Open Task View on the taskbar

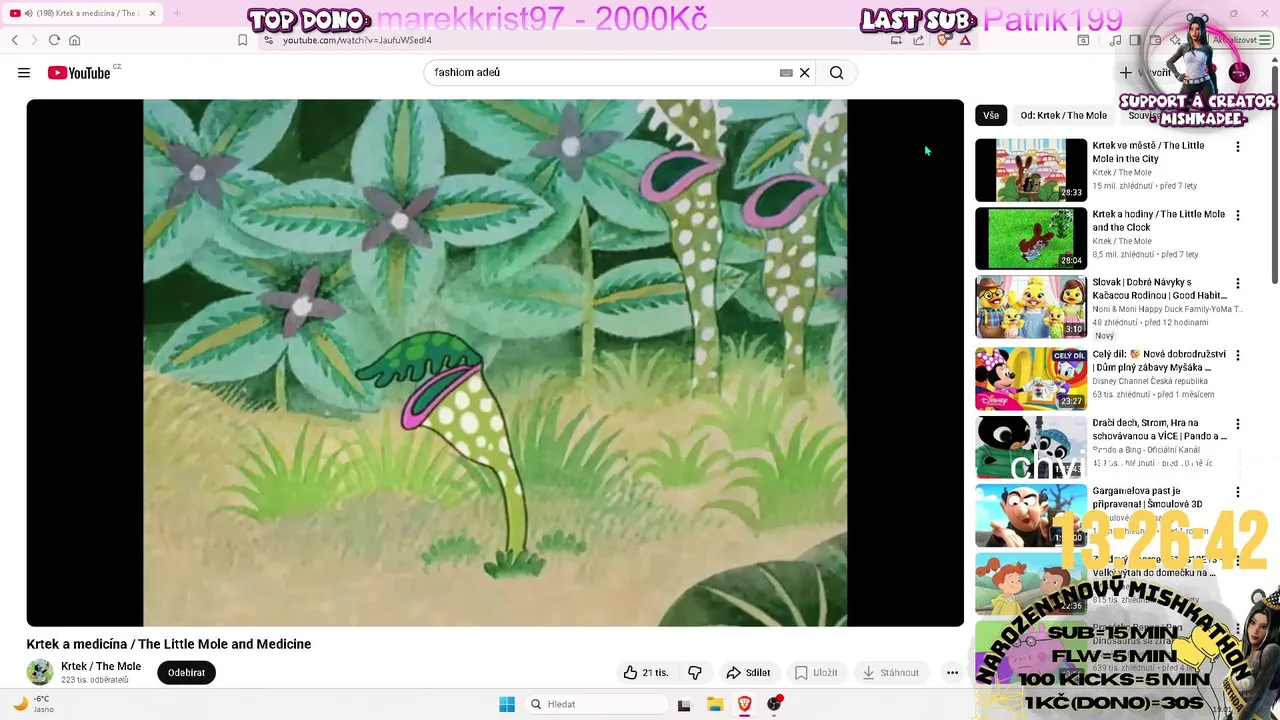684,704
